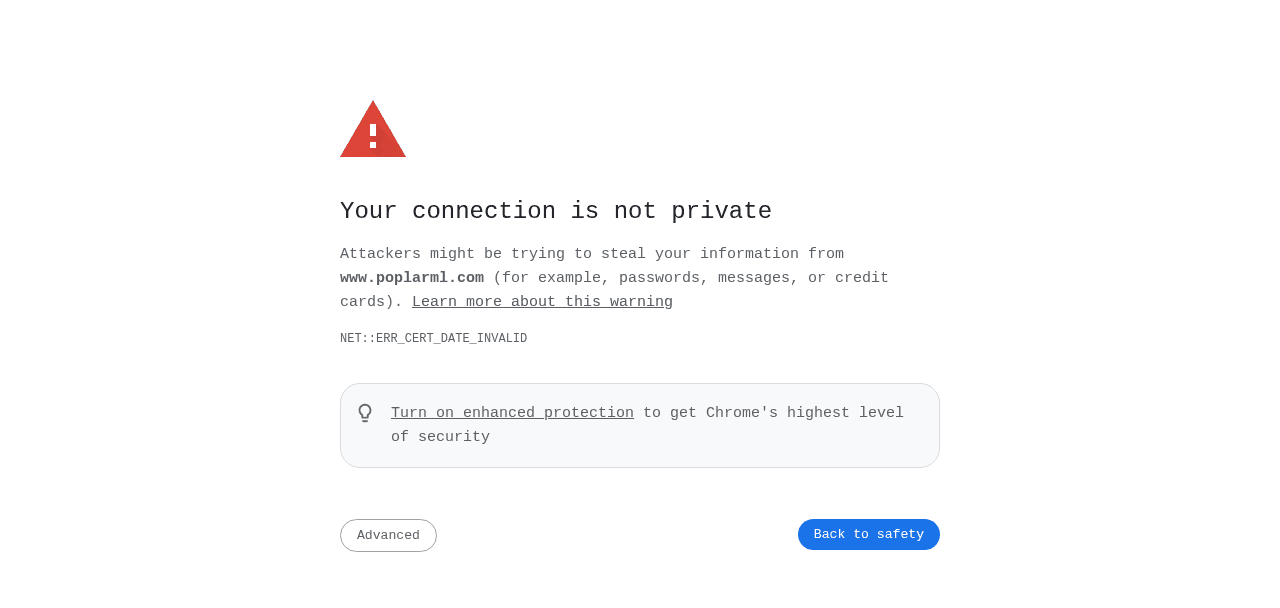
Task: Expand the Advanced options button
Action: click(x=388, y=535)
